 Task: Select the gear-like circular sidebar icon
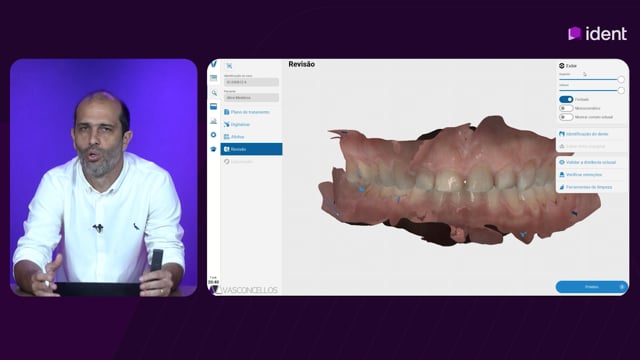pos(213,135)
